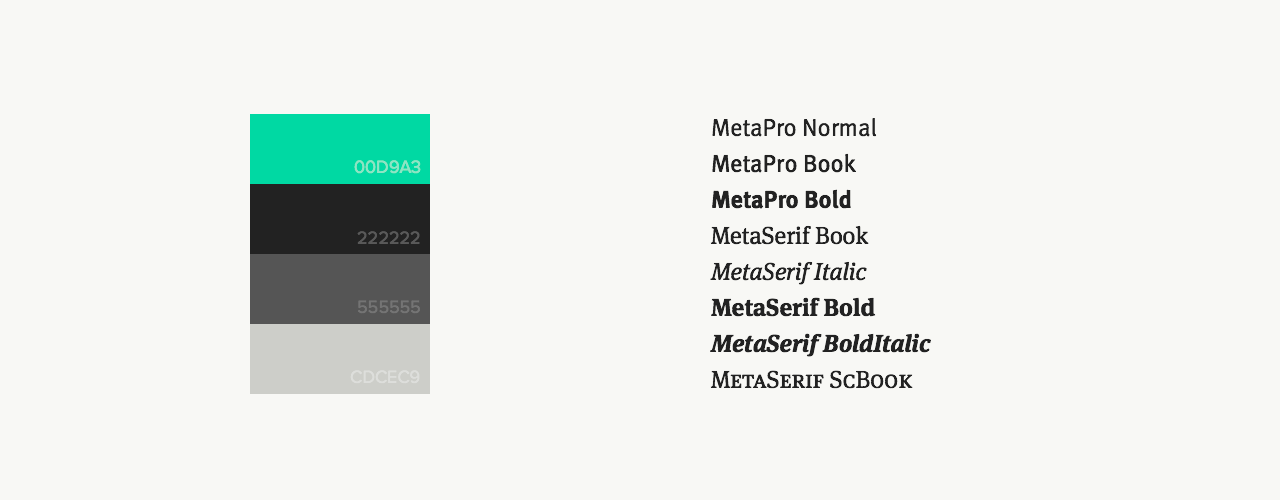Click the word Italic in MetaSerif Italic
This screenshot has height=500, width=1280.
[x=838, y=272]
